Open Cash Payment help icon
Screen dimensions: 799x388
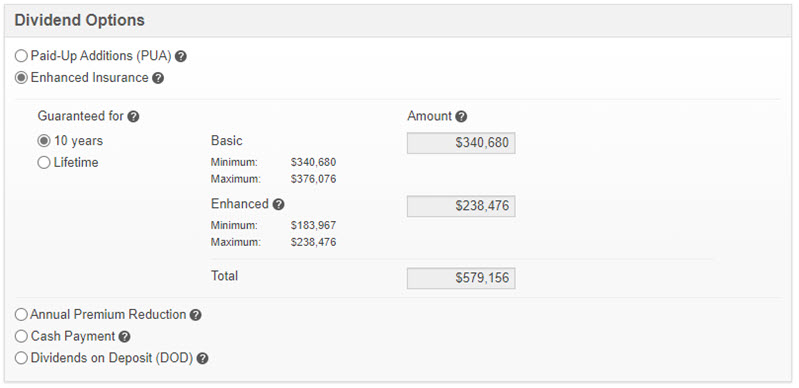click(x=124, y=337)
